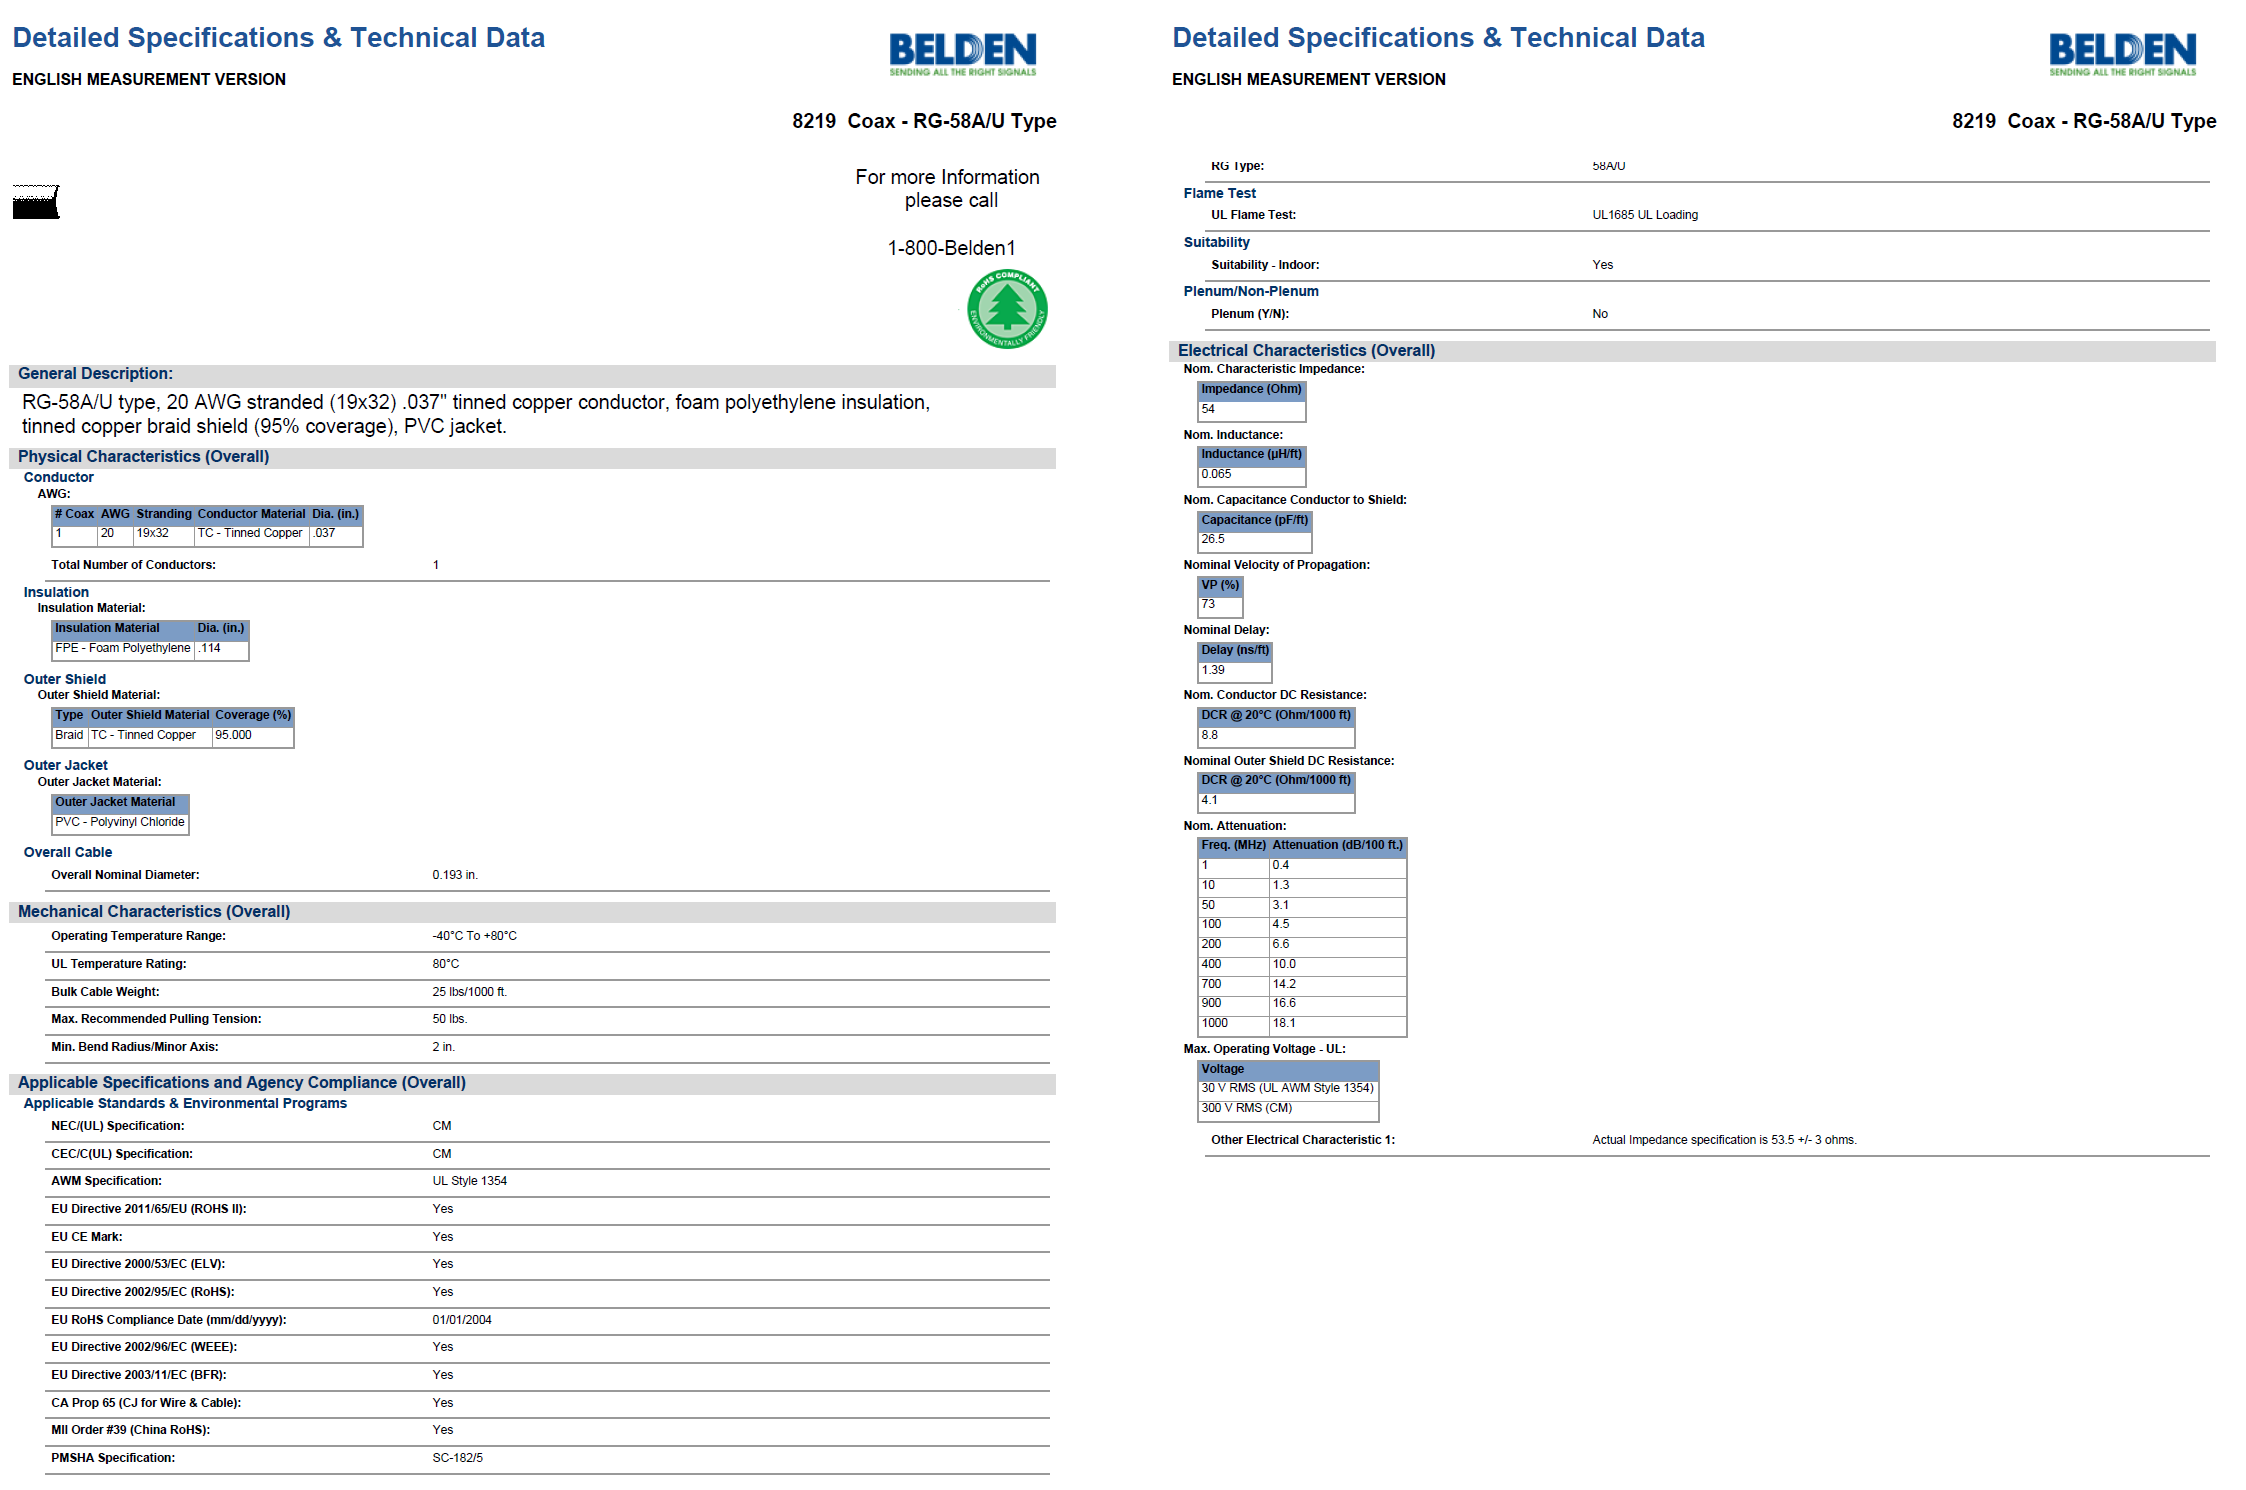Select the 300 V RMS (CM) row
The image size is (2246, 1490).
coord(1288,1109)
